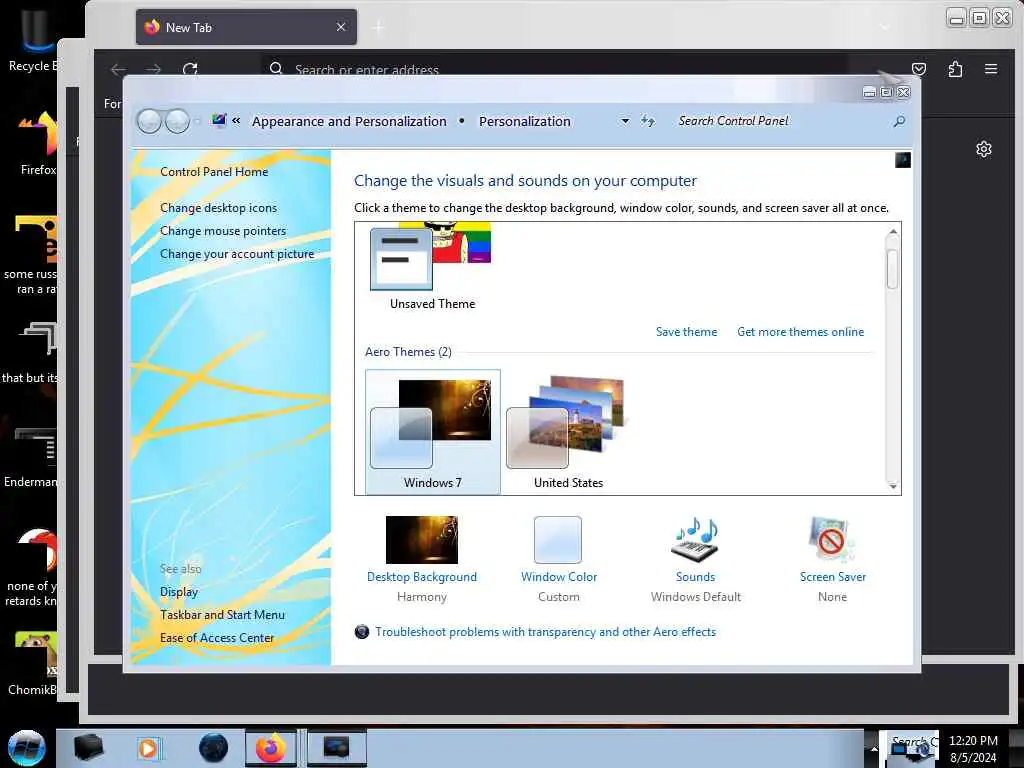This screenshot has width=1024, height=768.
Task: Open the dark globe taskbar icon
Action: pyautogui.click(x=214, y=748)
